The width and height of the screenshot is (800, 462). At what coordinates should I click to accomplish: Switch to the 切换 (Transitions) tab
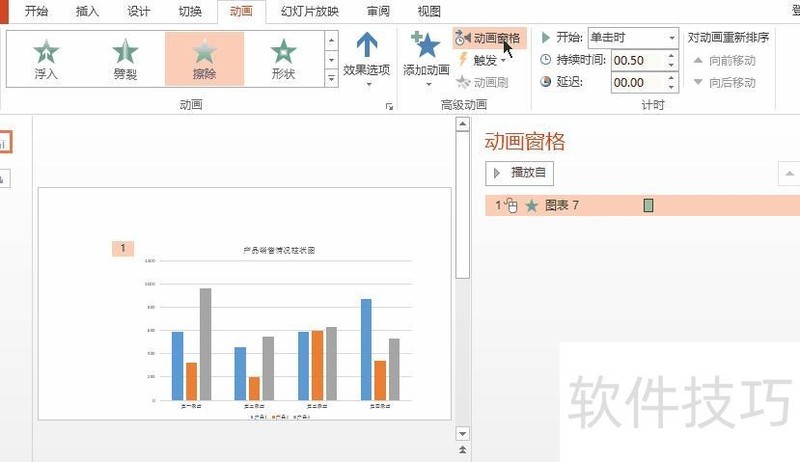[x=190, y=11]
